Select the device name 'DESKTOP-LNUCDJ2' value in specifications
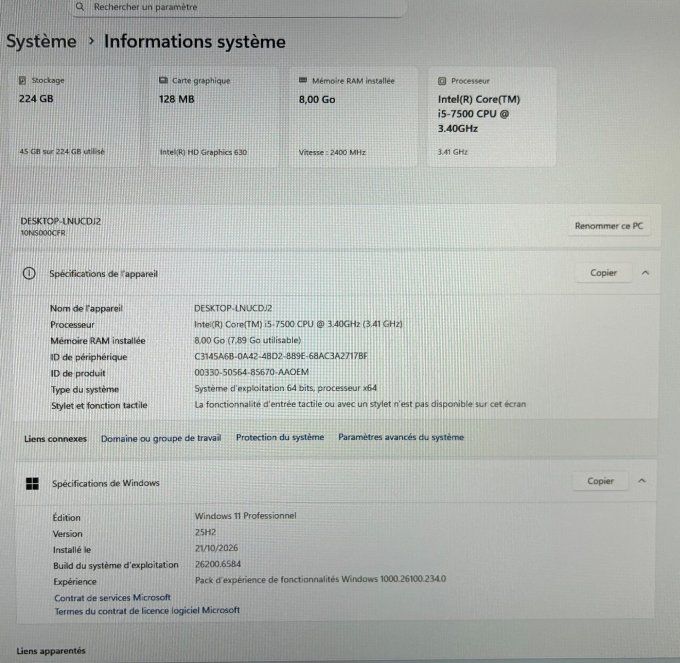This screenshot has width=680, height=663. (x=233, y=308)
